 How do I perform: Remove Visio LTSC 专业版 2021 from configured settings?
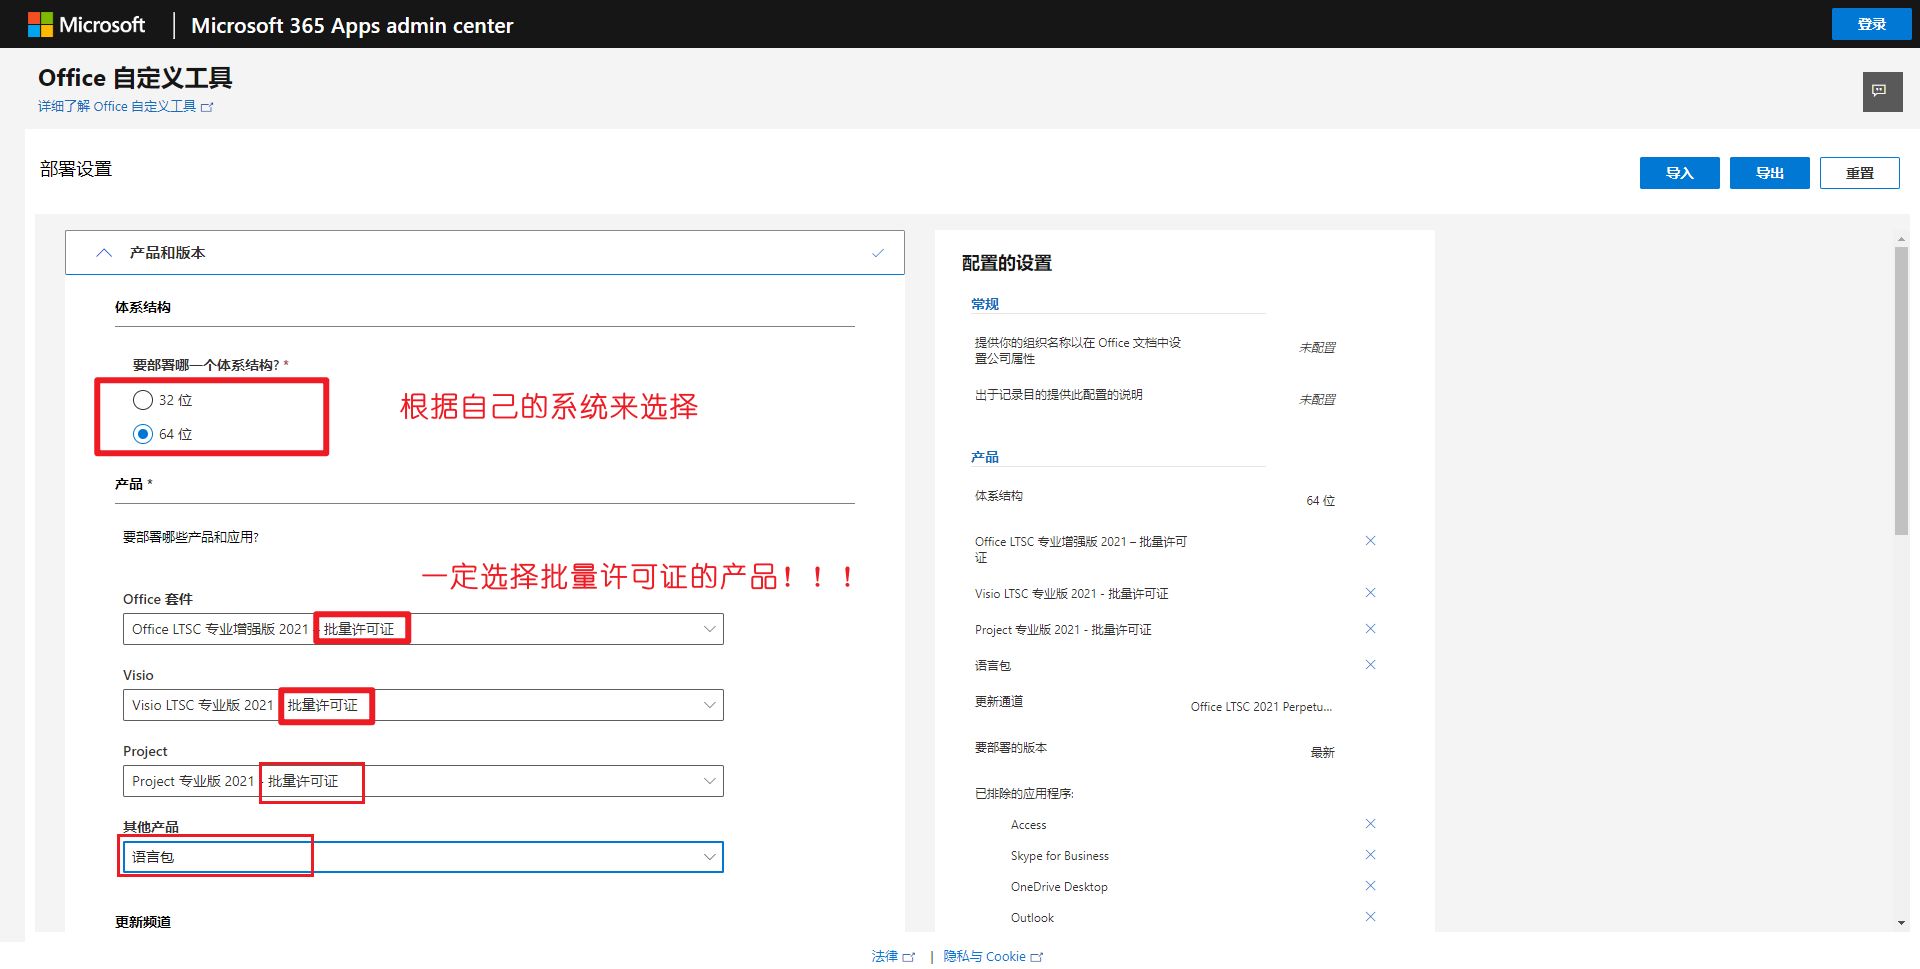click(x=1370, y=593)
